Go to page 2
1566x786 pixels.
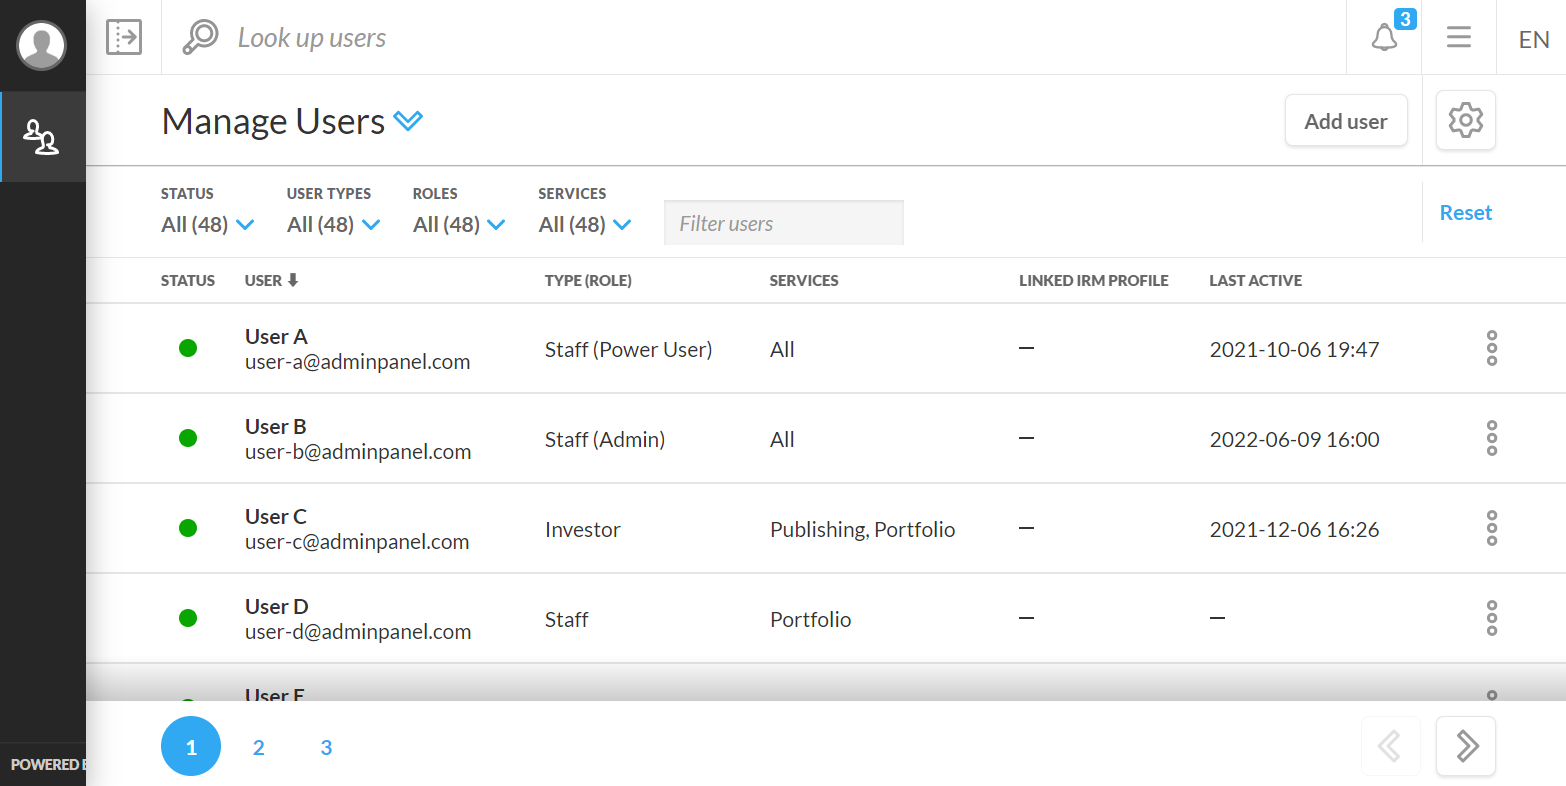click(x=258, y=747)
